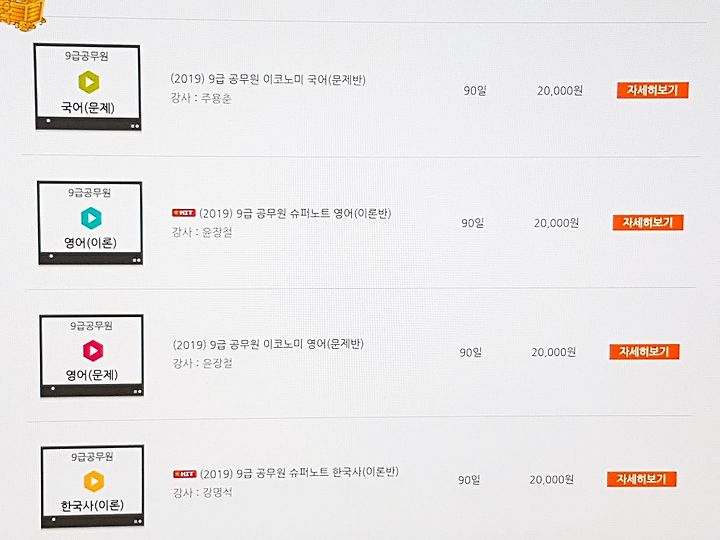Open 자세히보기 for 이코노미 국어(문제반)

click(652, 90)
